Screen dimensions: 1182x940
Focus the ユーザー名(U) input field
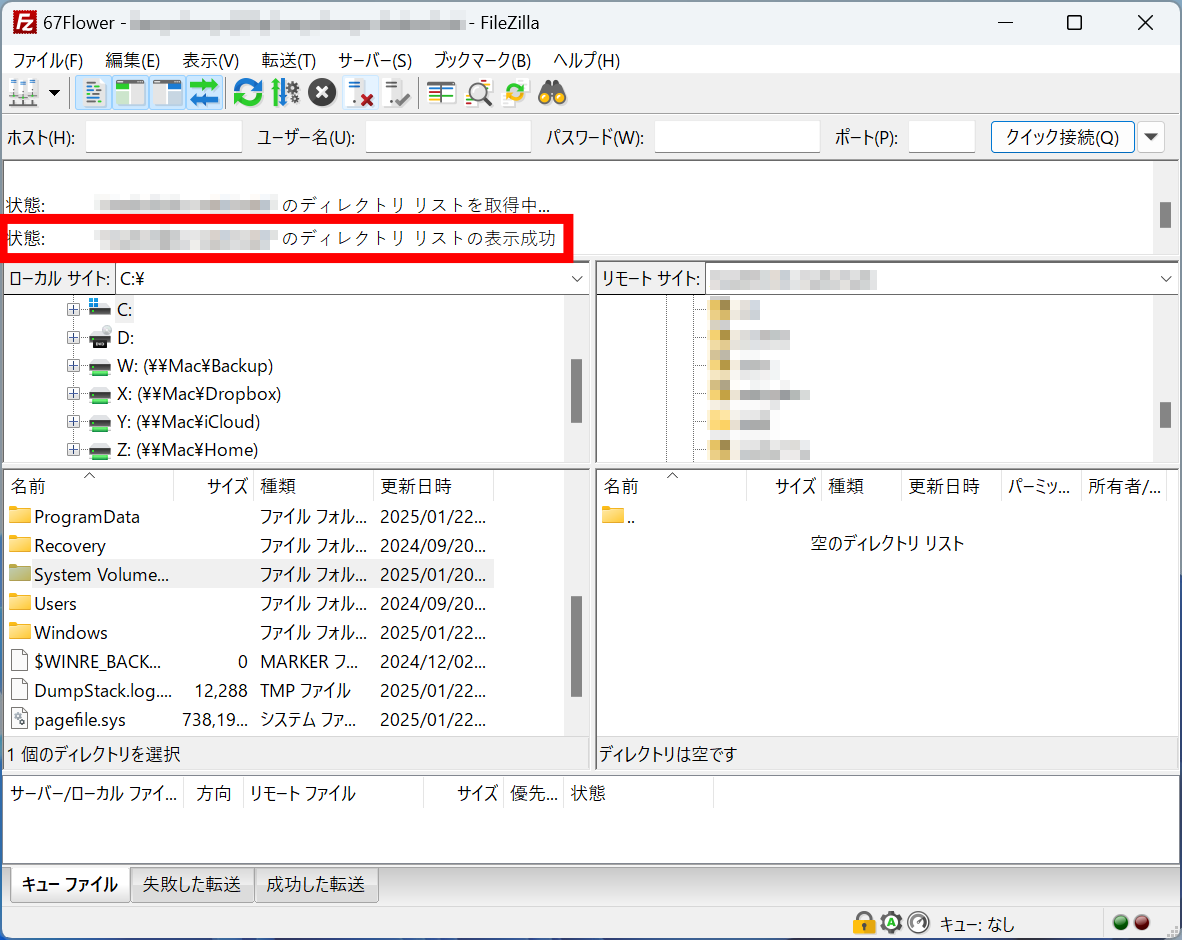coord(449,137)
